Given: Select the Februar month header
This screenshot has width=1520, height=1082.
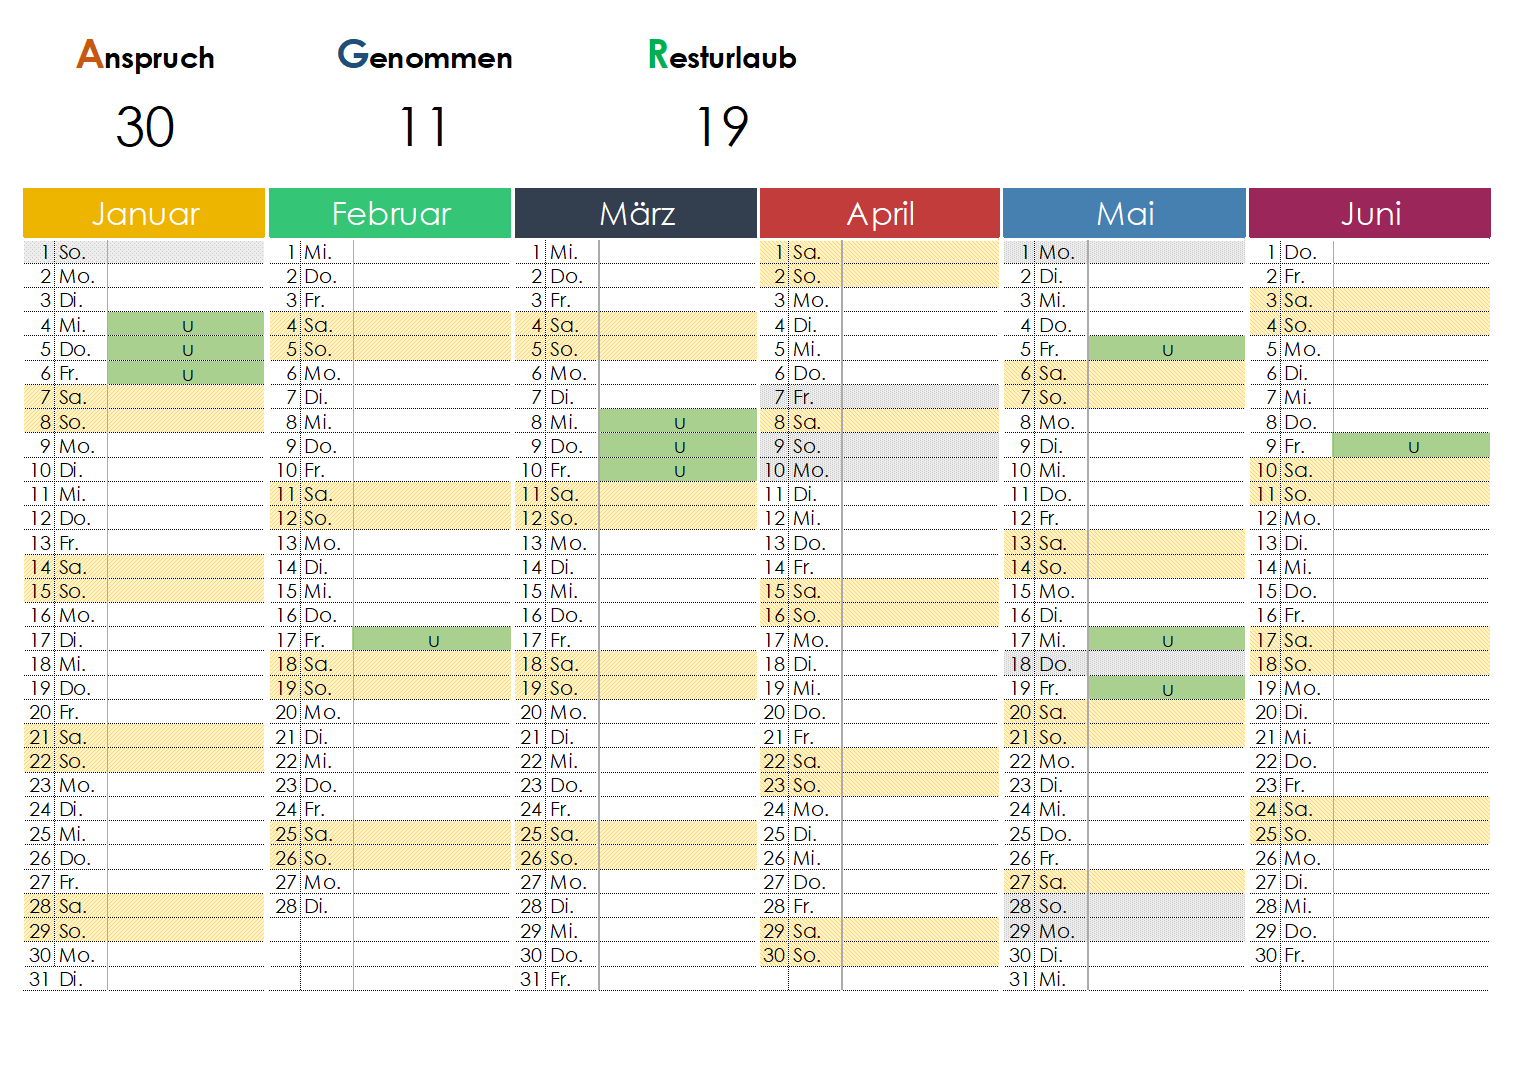Looking at the screenshot, I should pos(391,214).
